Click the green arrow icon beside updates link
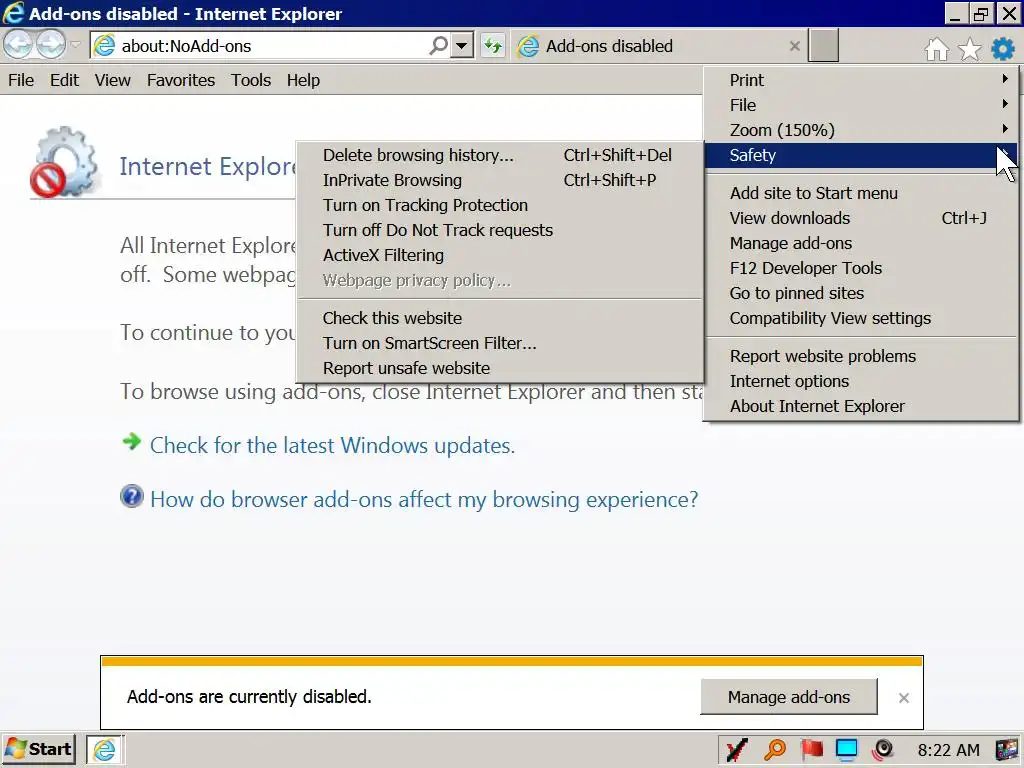 [131, 442]
